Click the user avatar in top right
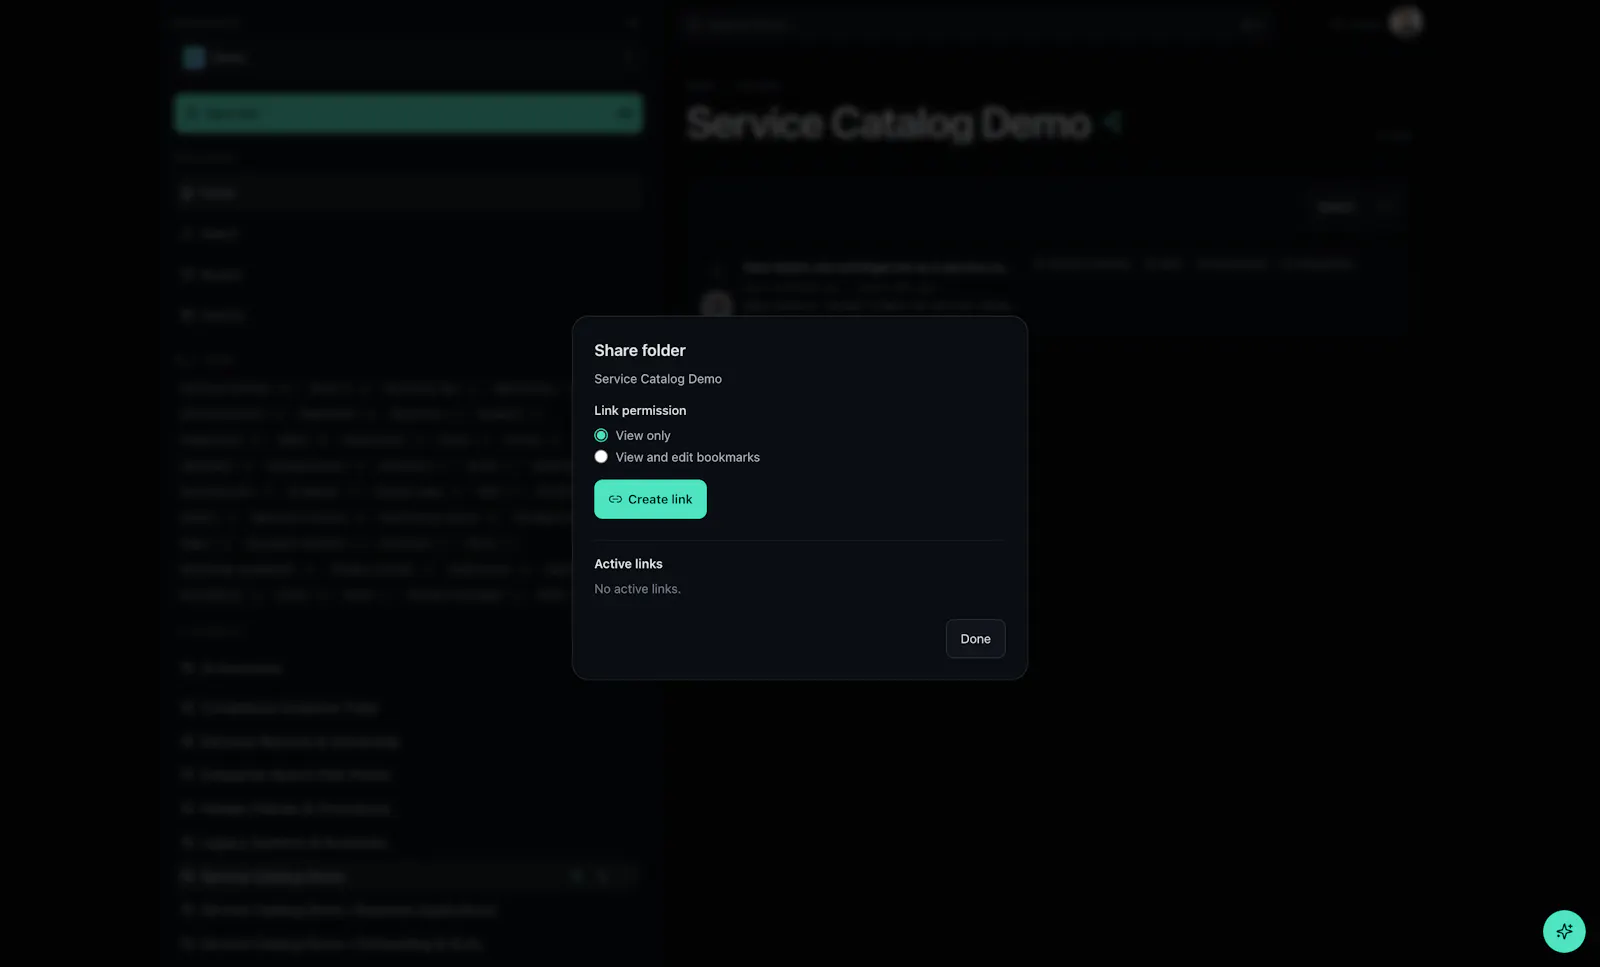1600x967 pixels. 1405,22
